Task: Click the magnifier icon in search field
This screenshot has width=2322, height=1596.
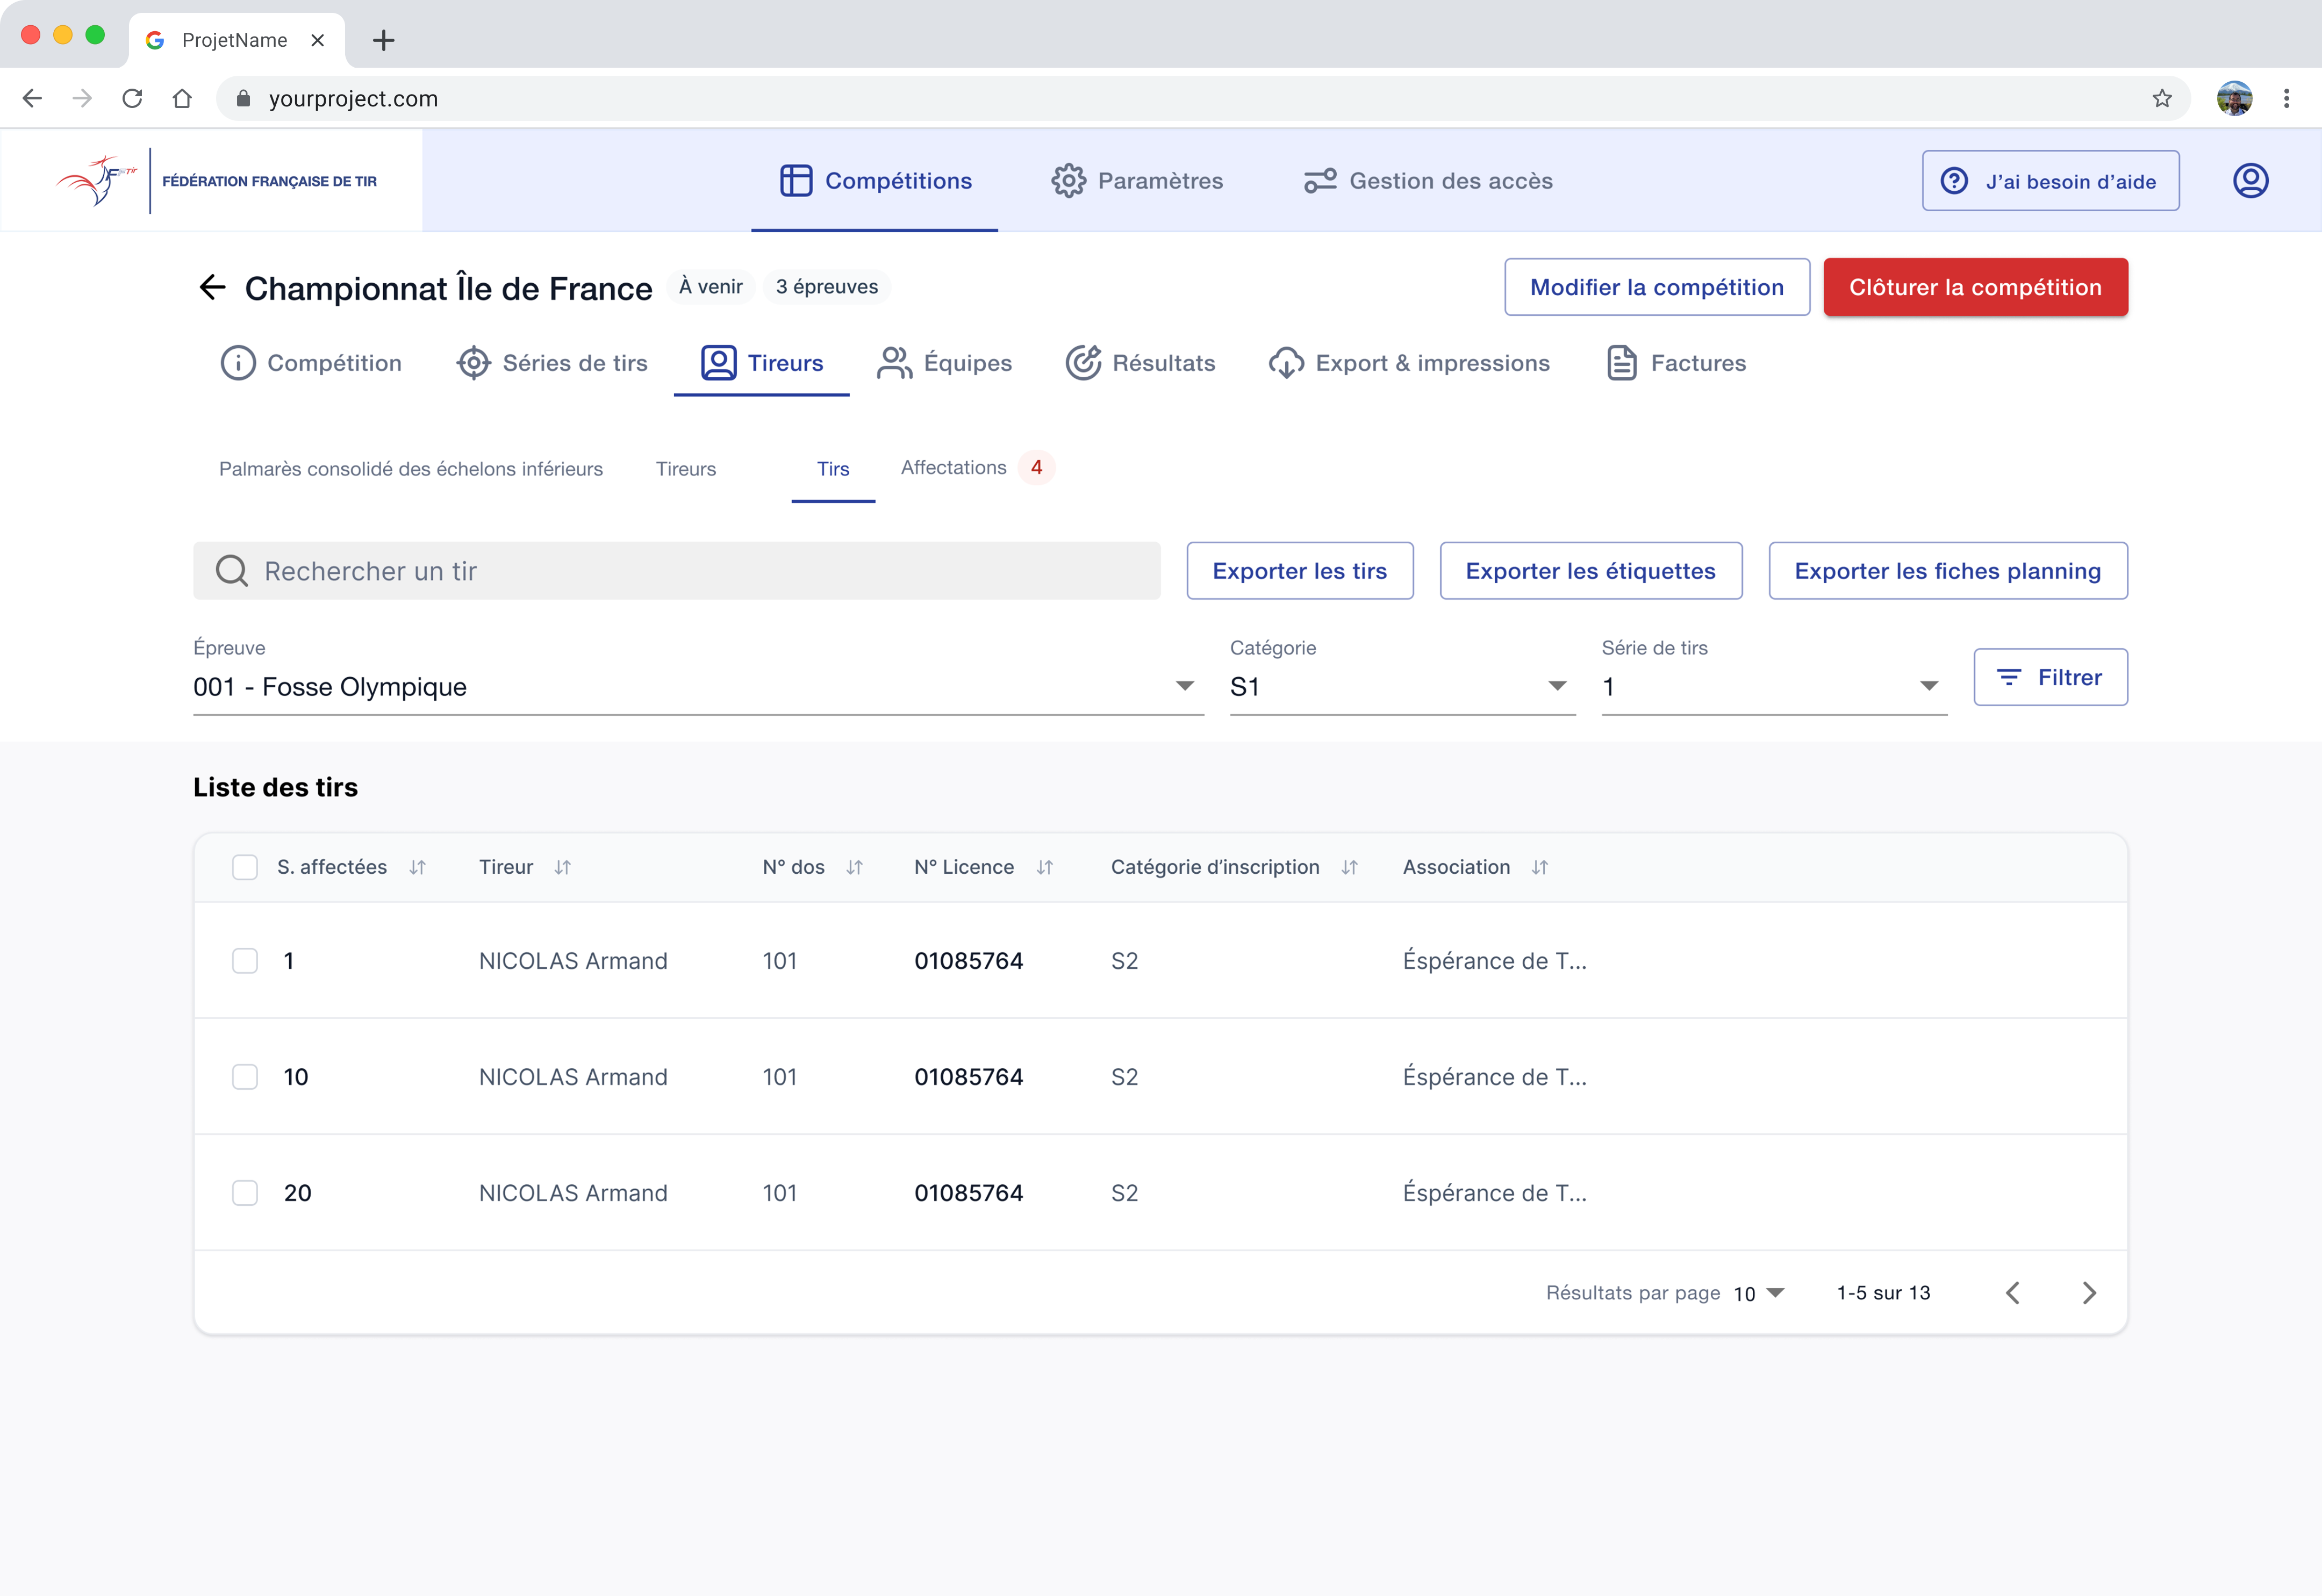Action: [x=232, y=571]
